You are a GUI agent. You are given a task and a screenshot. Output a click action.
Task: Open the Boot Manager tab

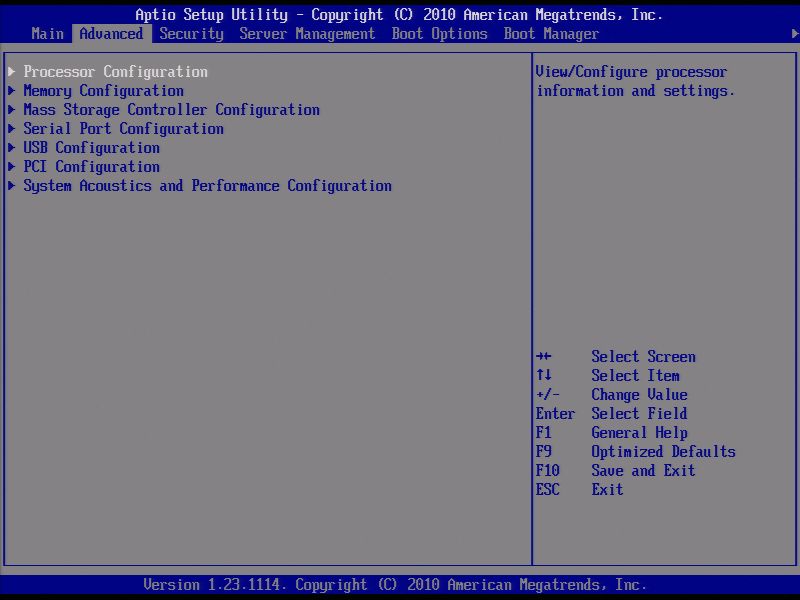coord(551,33)
